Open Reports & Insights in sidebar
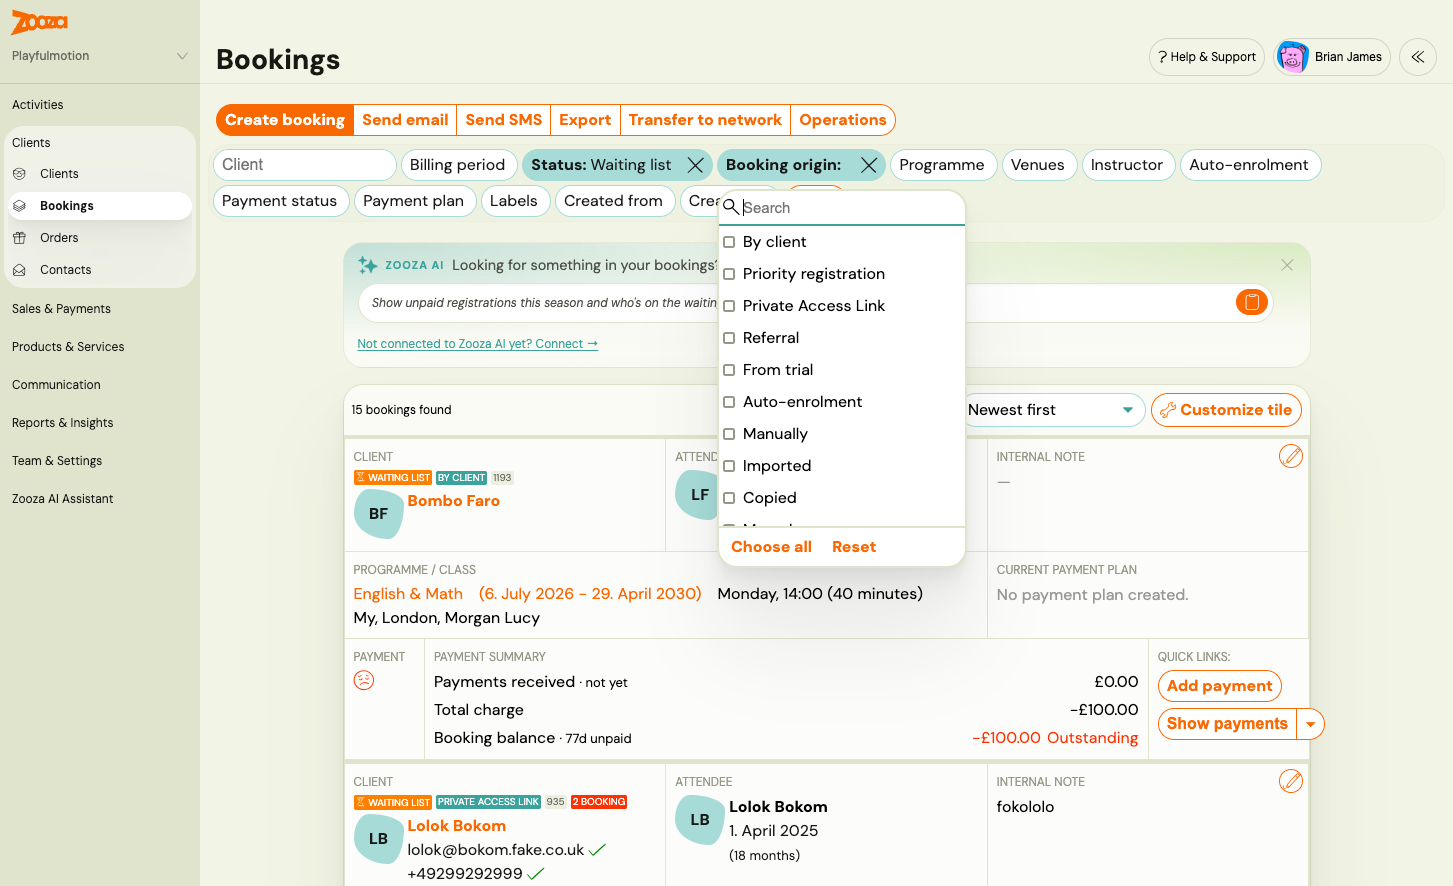Viewport: 1453px width, 886px height. (x=62, y=423)
